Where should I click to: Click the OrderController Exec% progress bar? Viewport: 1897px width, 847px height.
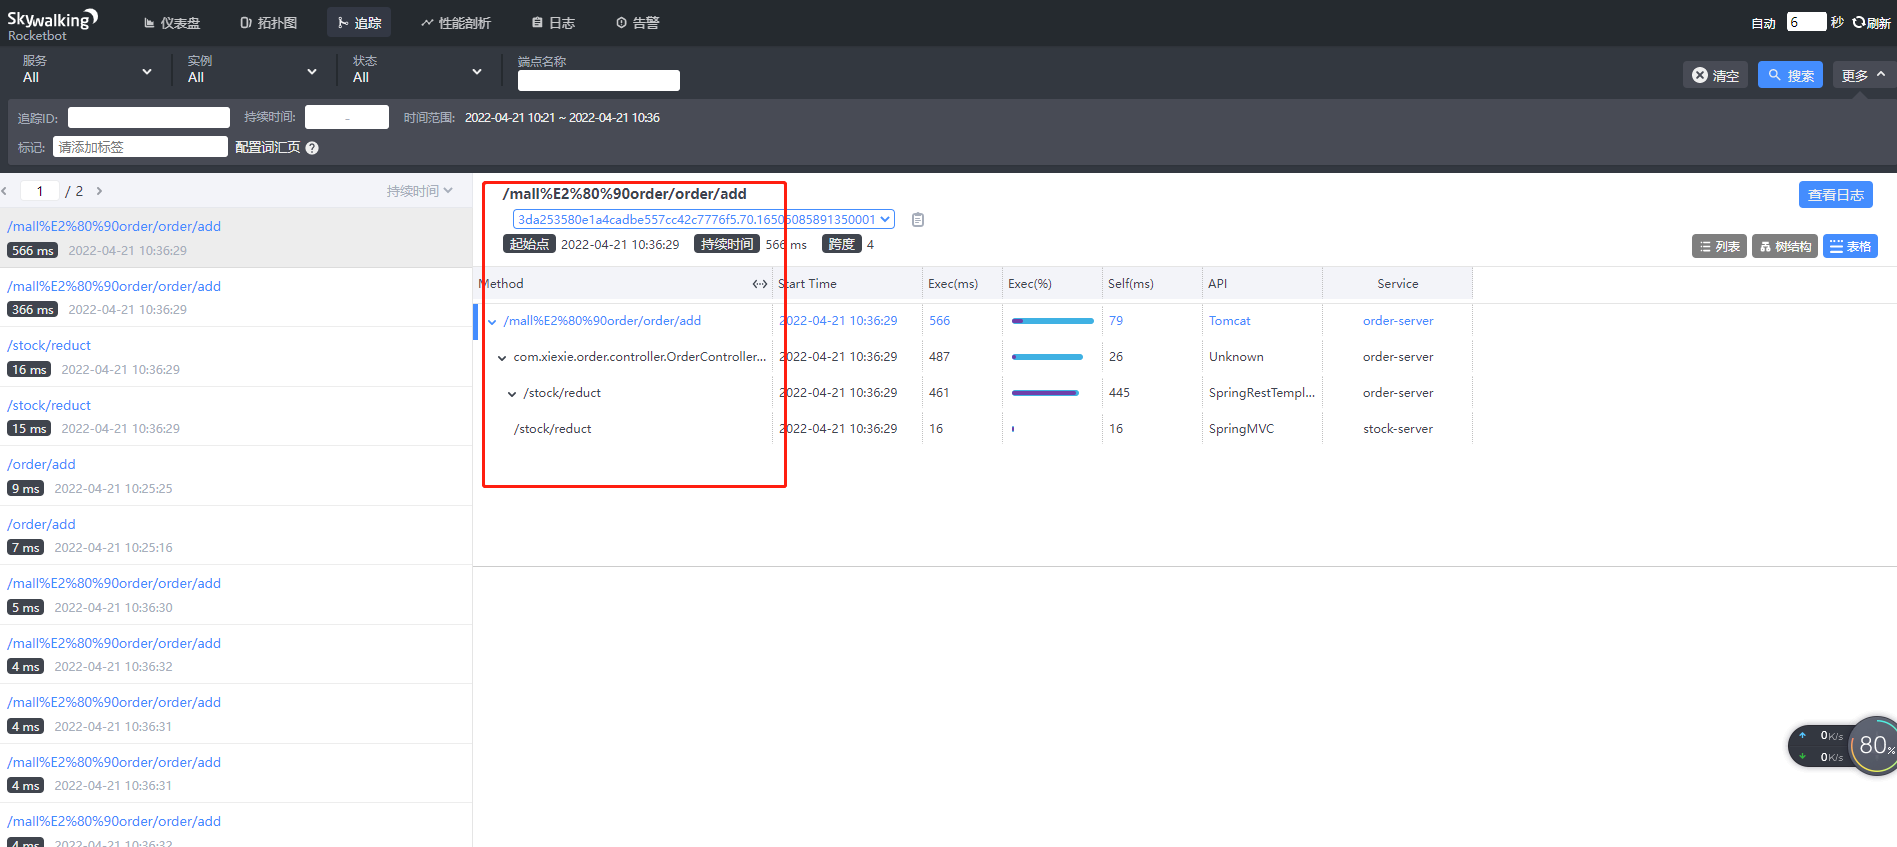pyautogui.click(x=1047, y=357)
